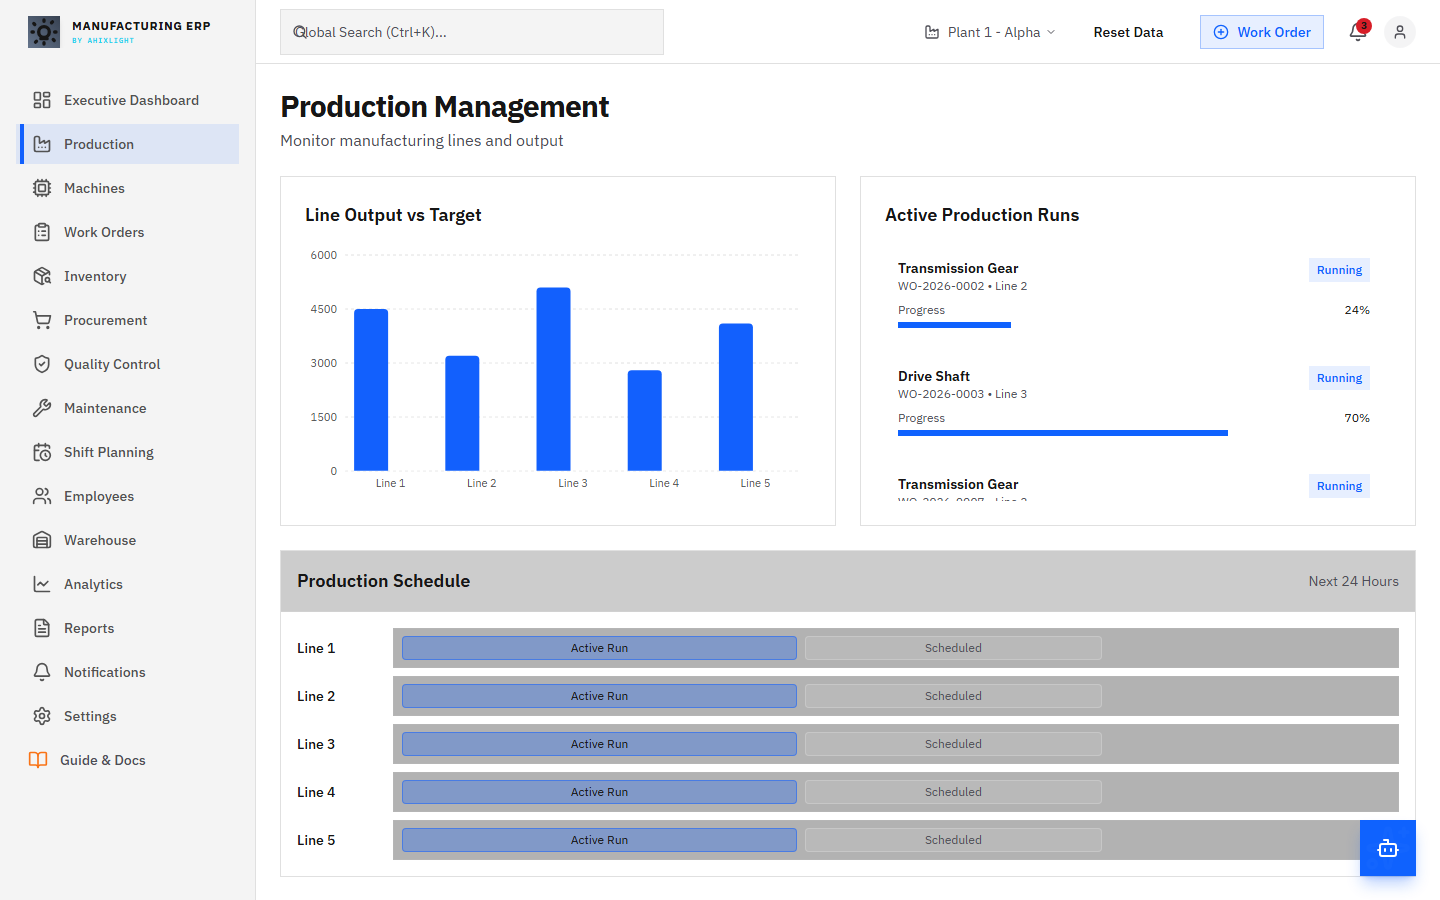The height and width of the screenshot is (900, 1440).
Task: Focus the Global Search input field
Action: click(472, 32)
